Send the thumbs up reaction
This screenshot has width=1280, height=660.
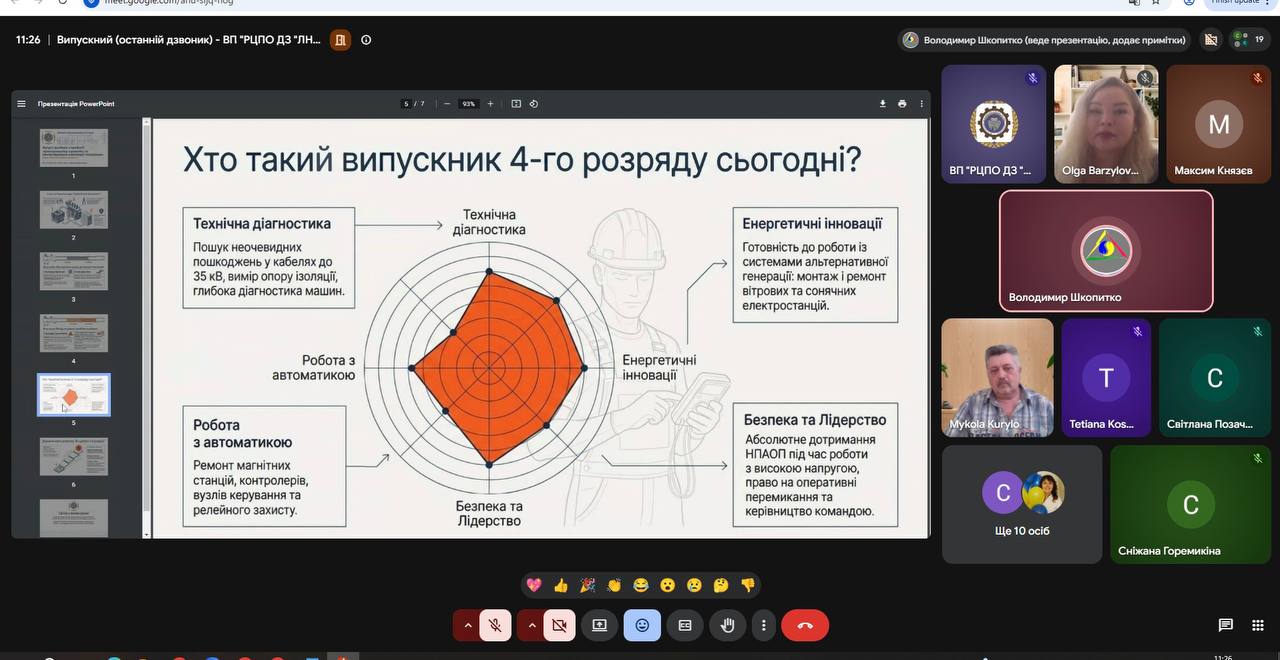click(x=561, y=585)
